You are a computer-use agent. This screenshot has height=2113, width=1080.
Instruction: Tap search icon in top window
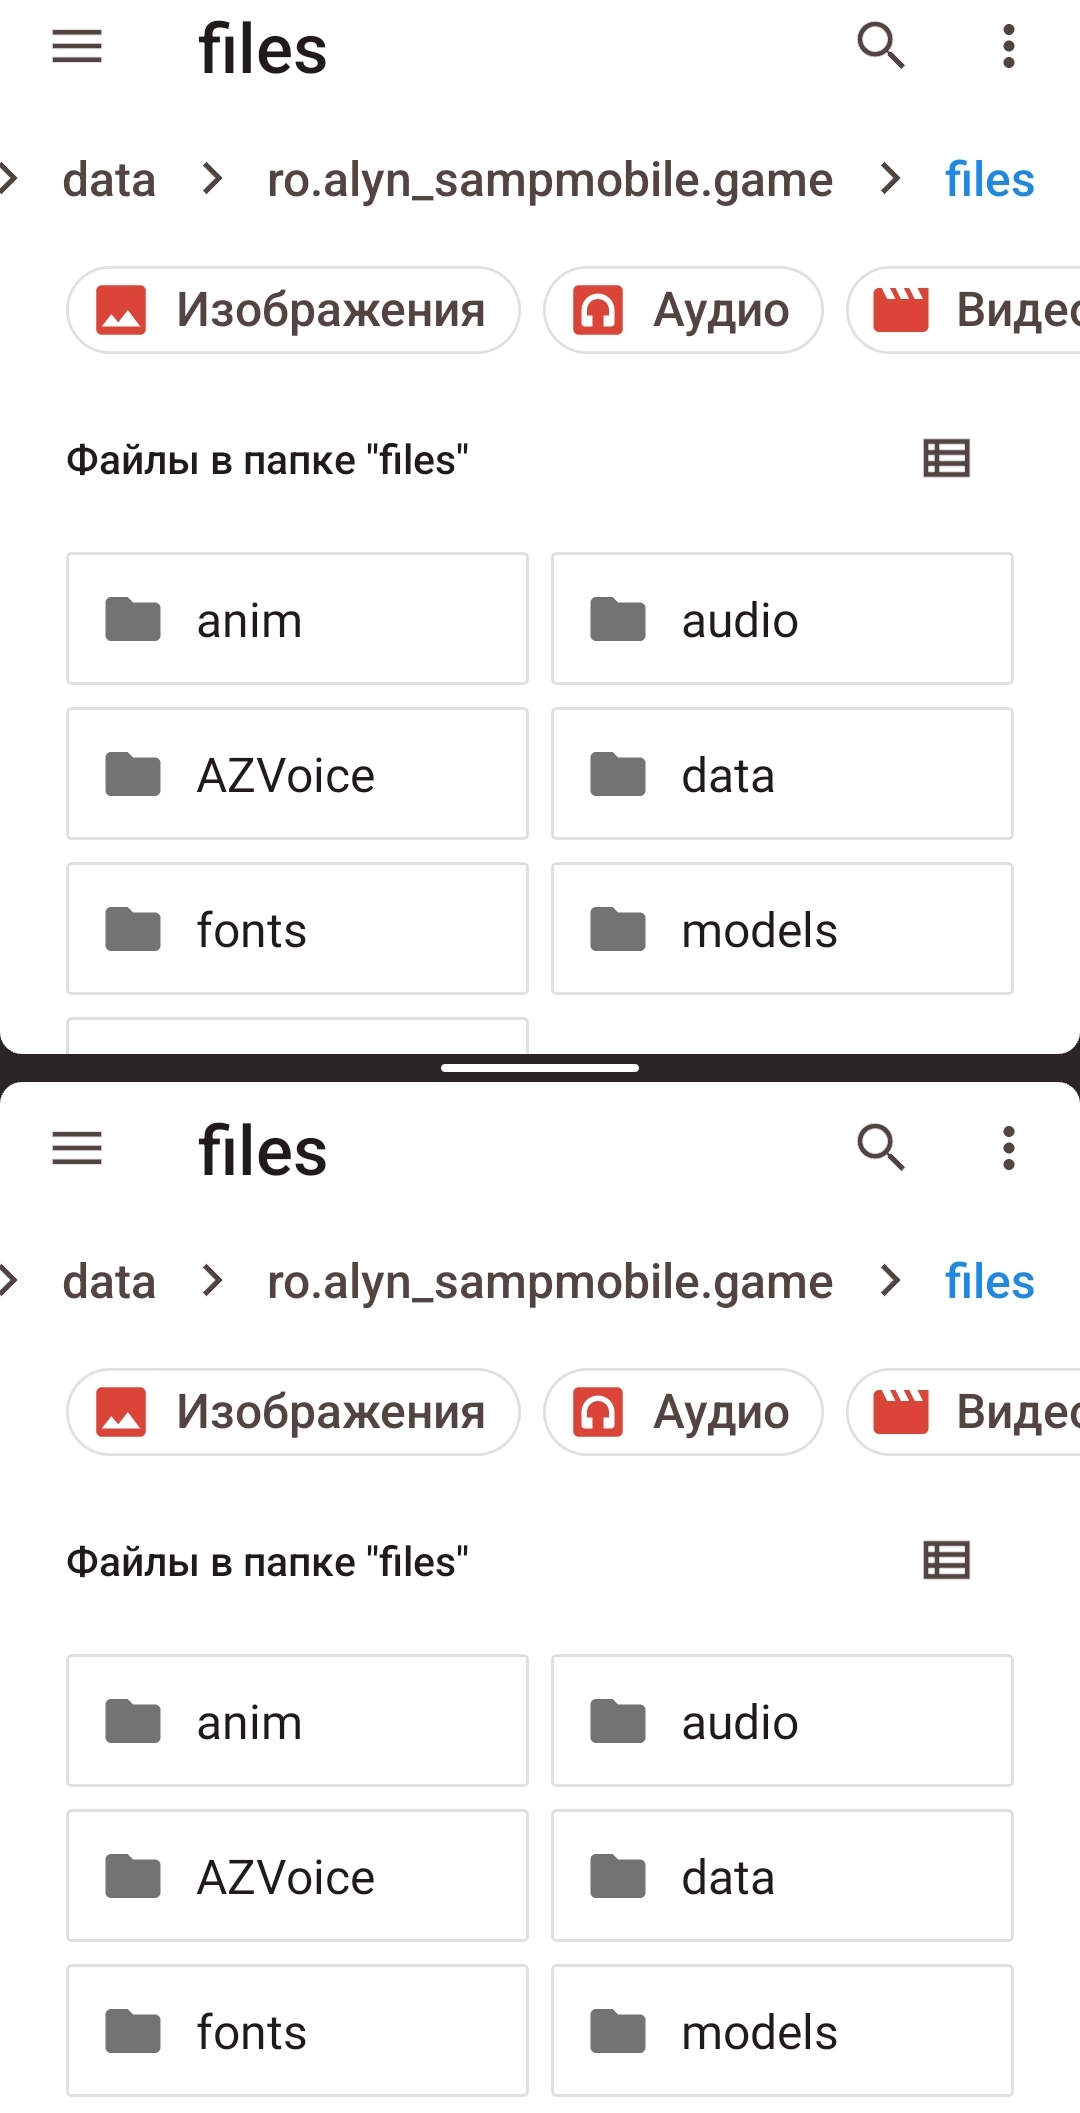(x=881, y=46)
